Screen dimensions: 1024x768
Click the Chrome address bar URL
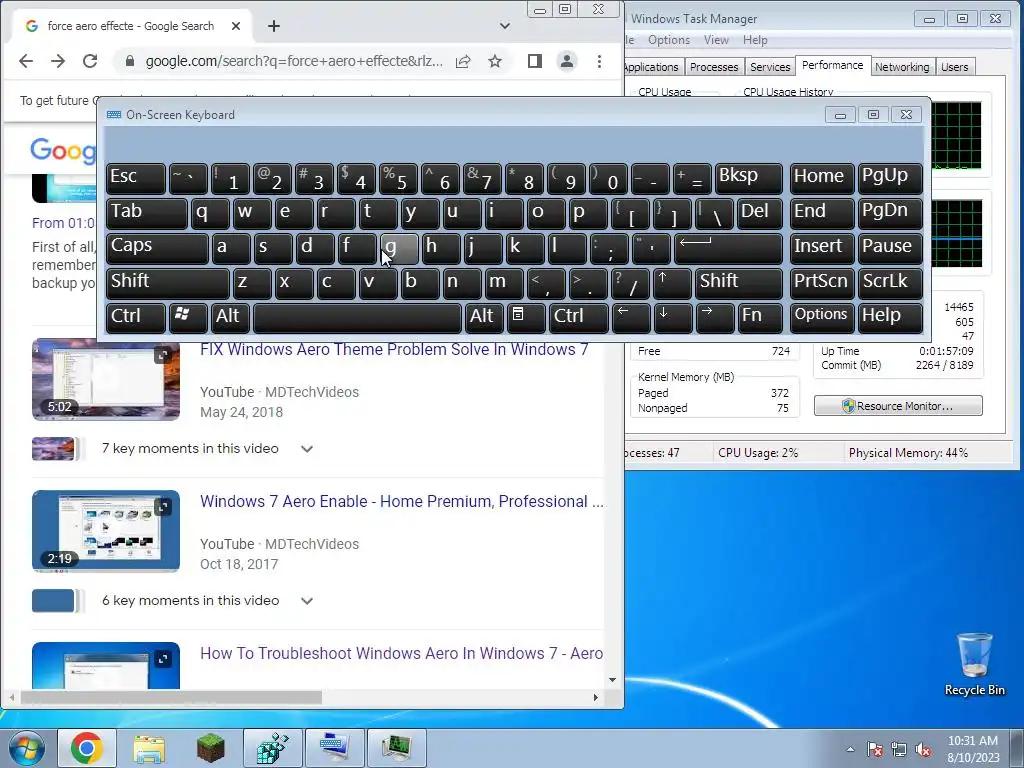tap(294, 61)
